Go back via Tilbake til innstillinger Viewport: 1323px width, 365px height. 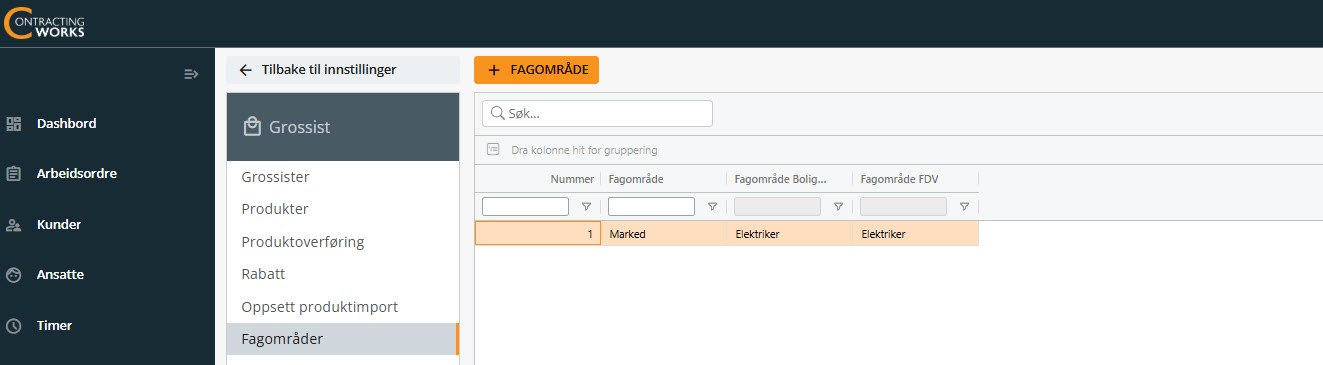(342, 70)
